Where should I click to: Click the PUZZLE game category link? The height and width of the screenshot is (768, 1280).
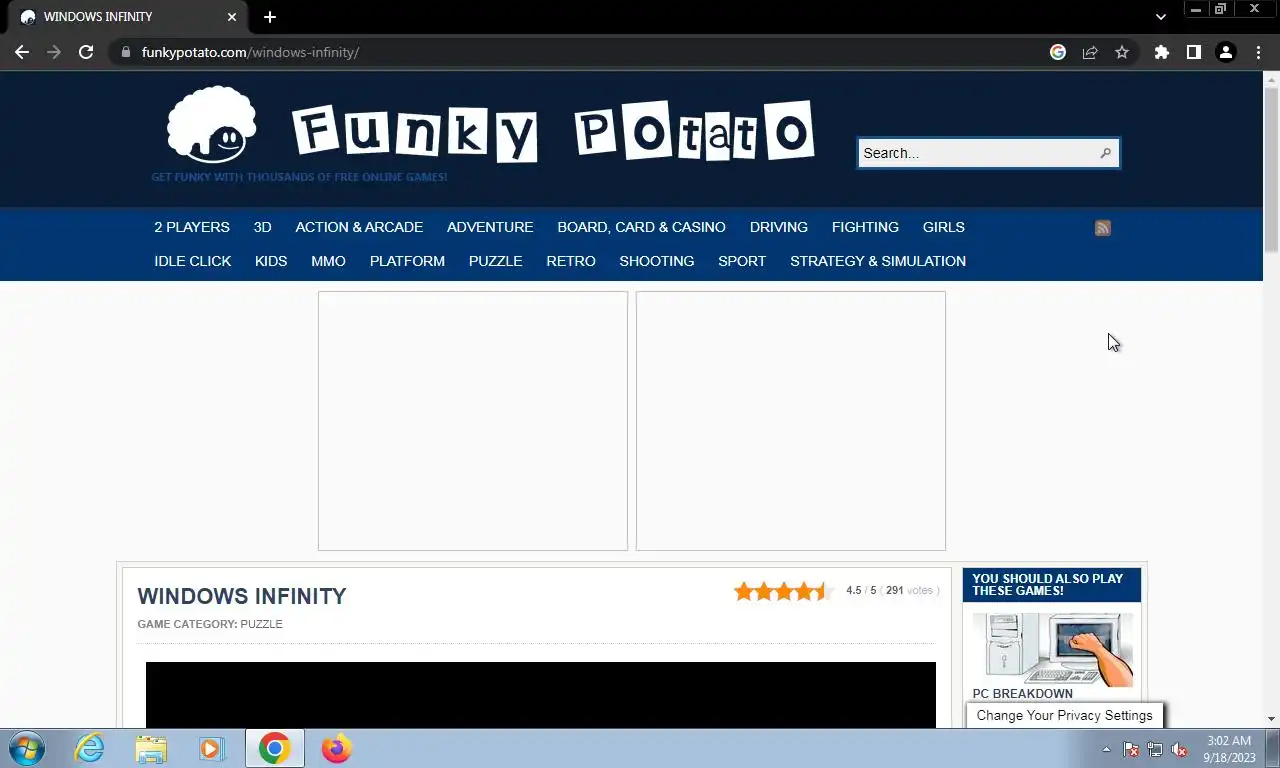261,624
